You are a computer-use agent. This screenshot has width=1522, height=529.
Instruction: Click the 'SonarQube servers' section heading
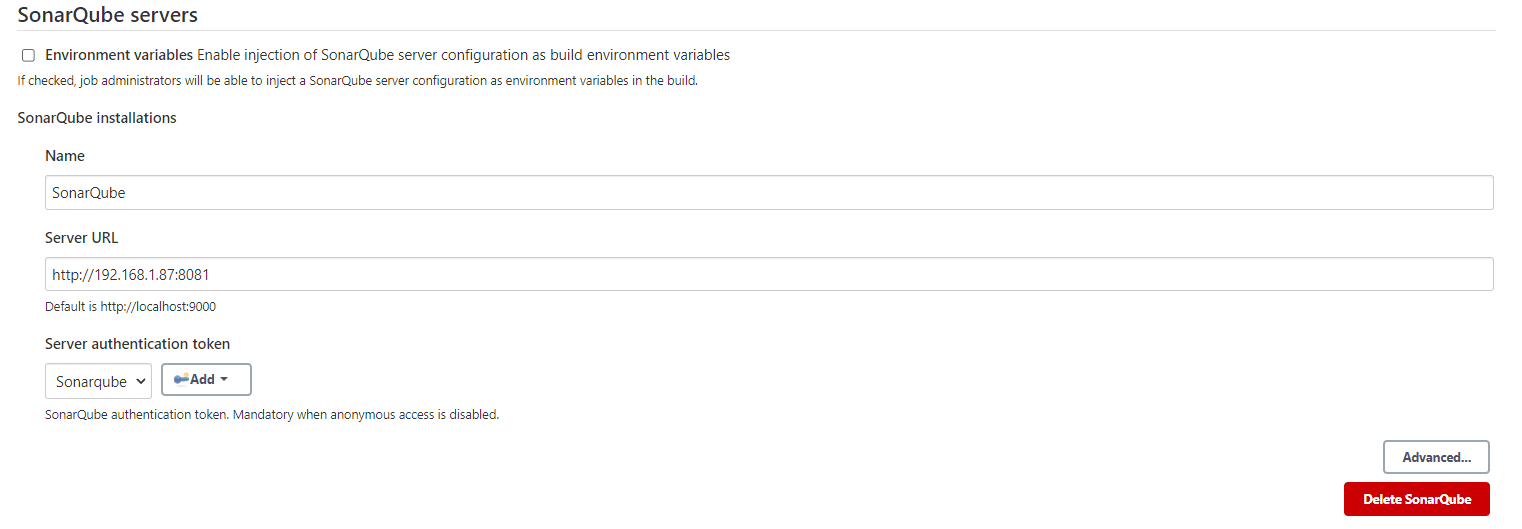(108, 15)
